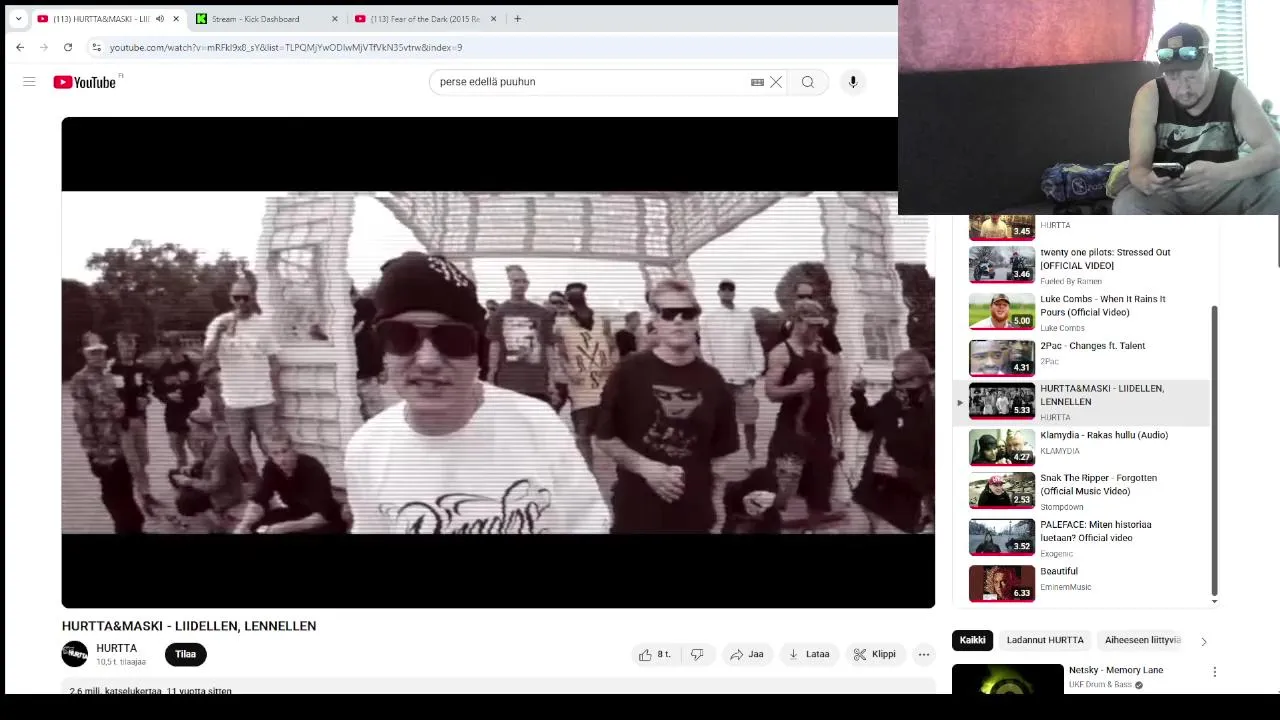Click the playlist scrollbar down arrow

[1215, 601]
